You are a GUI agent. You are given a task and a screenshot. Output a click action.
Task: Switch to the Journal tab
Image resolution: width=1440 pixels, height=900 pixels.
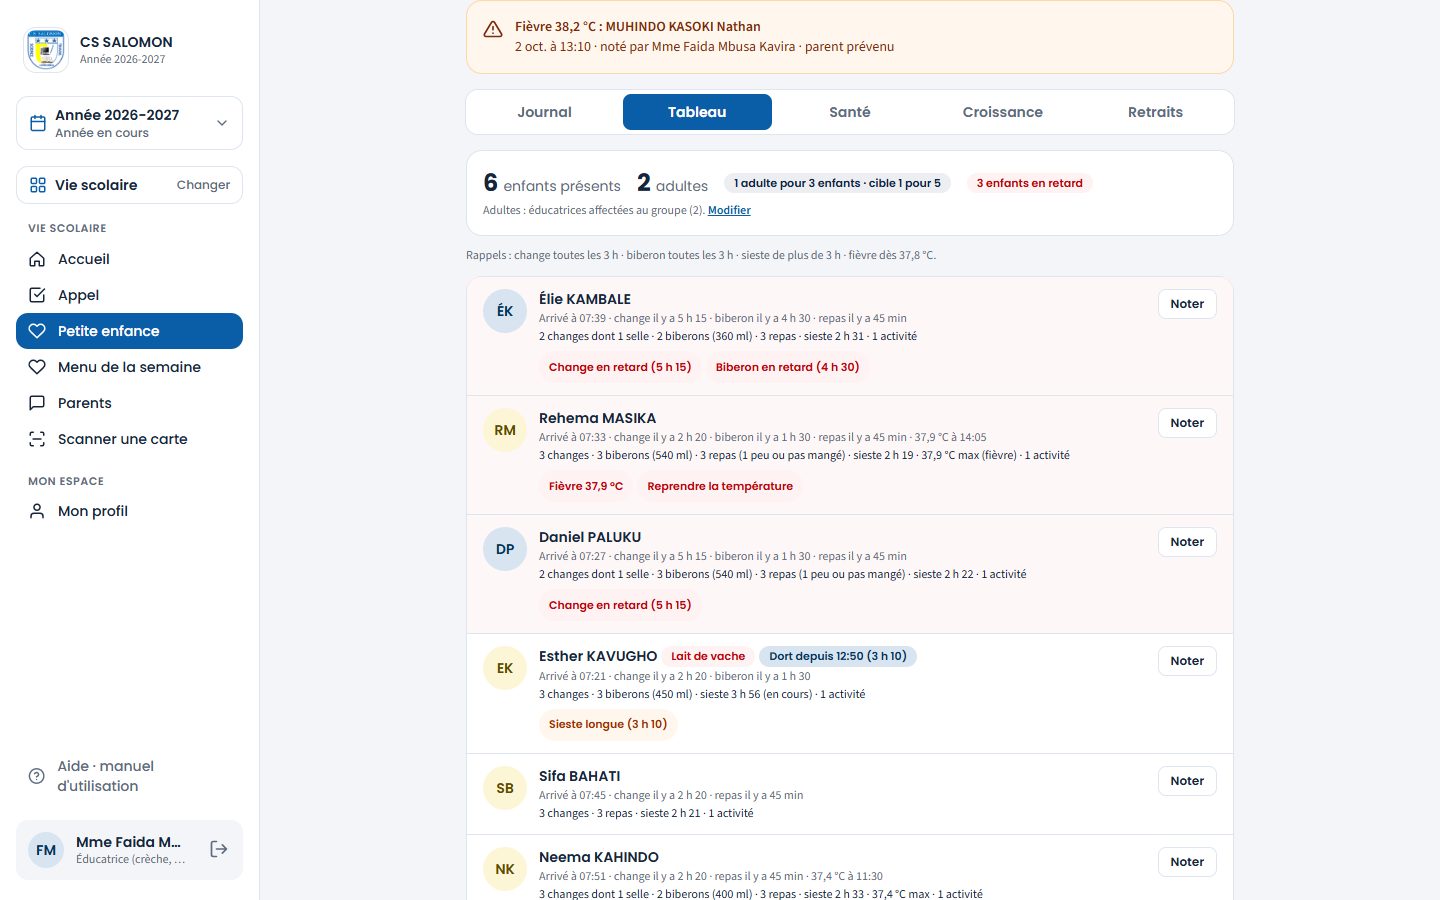click(x=544, y=112)
